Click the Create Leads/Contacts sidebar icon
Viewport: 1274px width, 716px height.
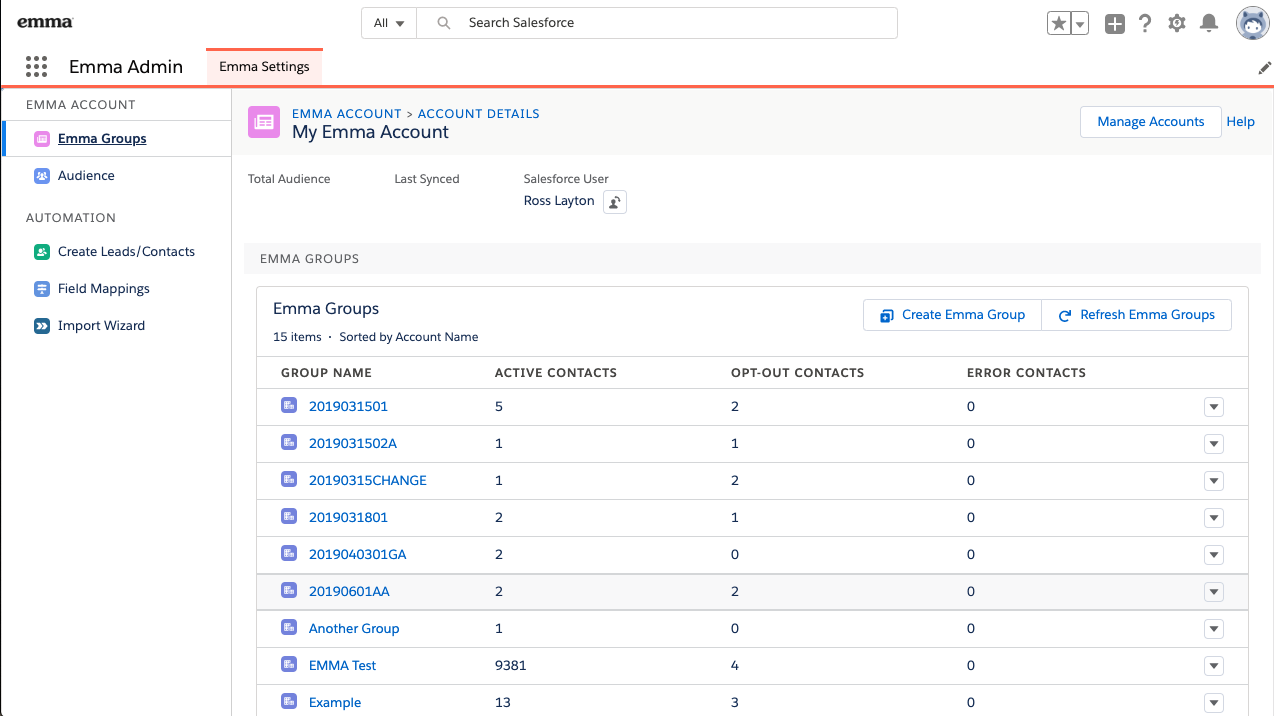point(42,252)
